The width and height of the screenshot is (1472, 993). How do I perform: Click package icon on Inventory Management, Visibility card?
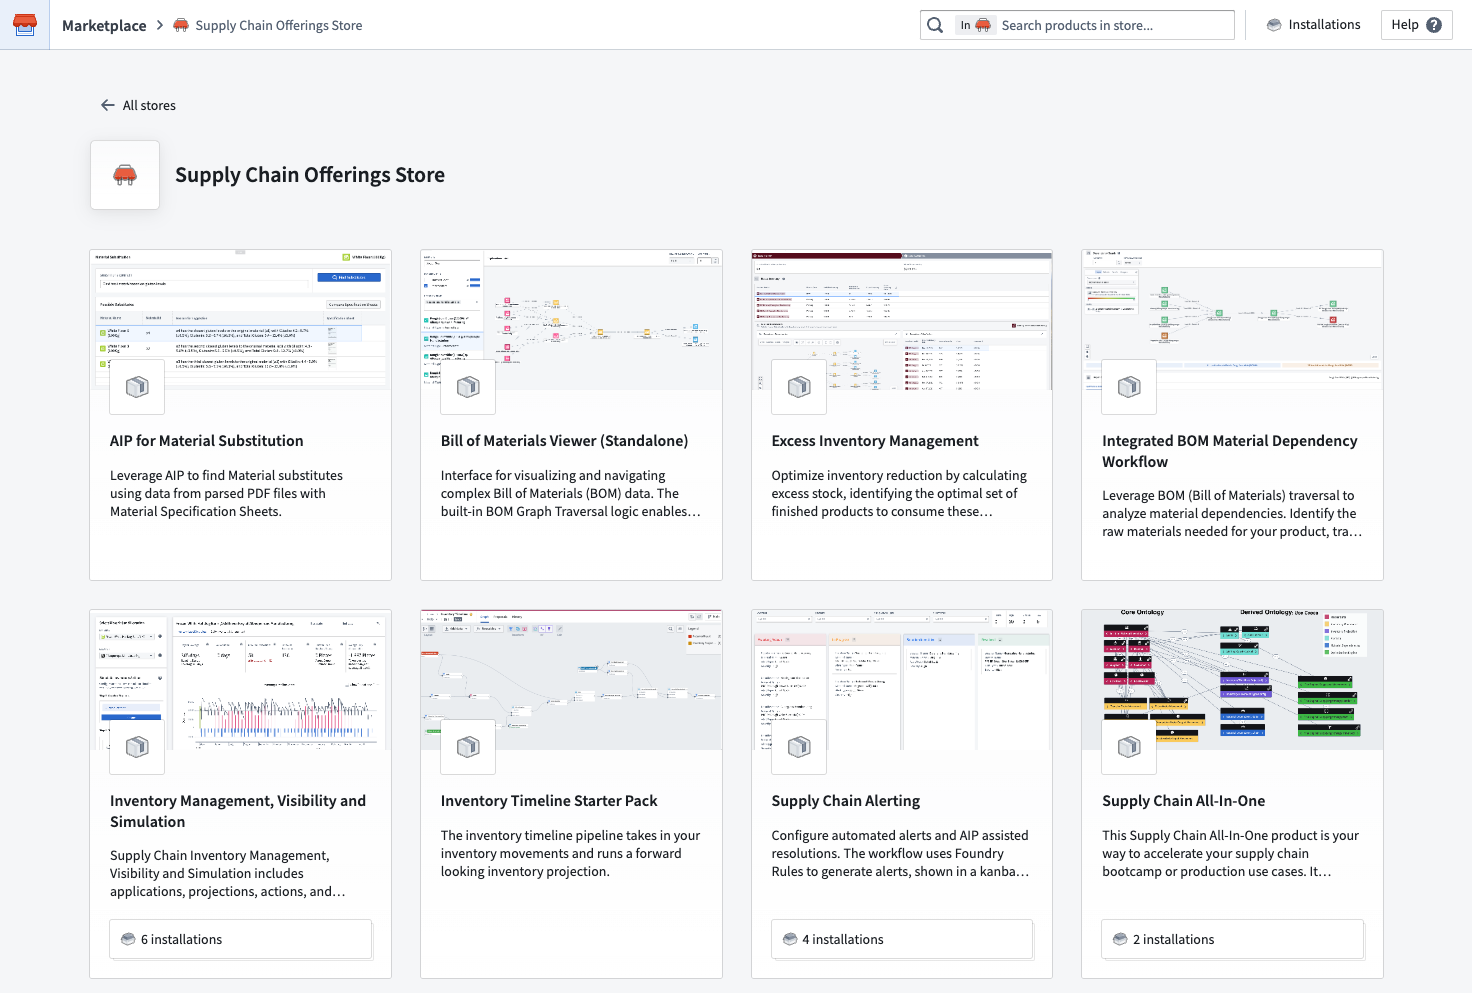[x=137, y=747]
